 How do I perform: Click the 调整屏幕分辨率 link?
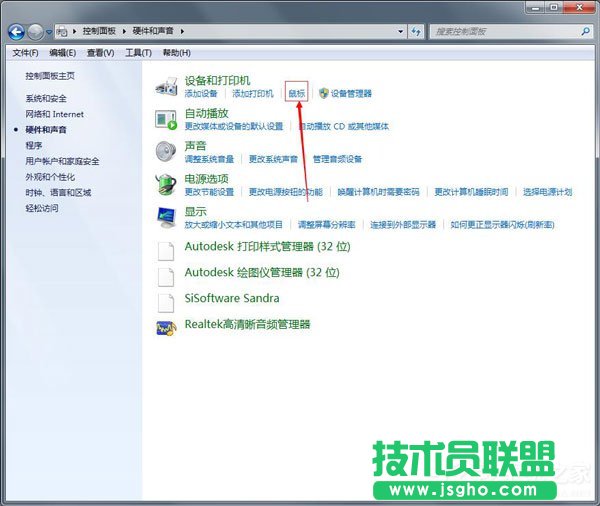(326, 225)
